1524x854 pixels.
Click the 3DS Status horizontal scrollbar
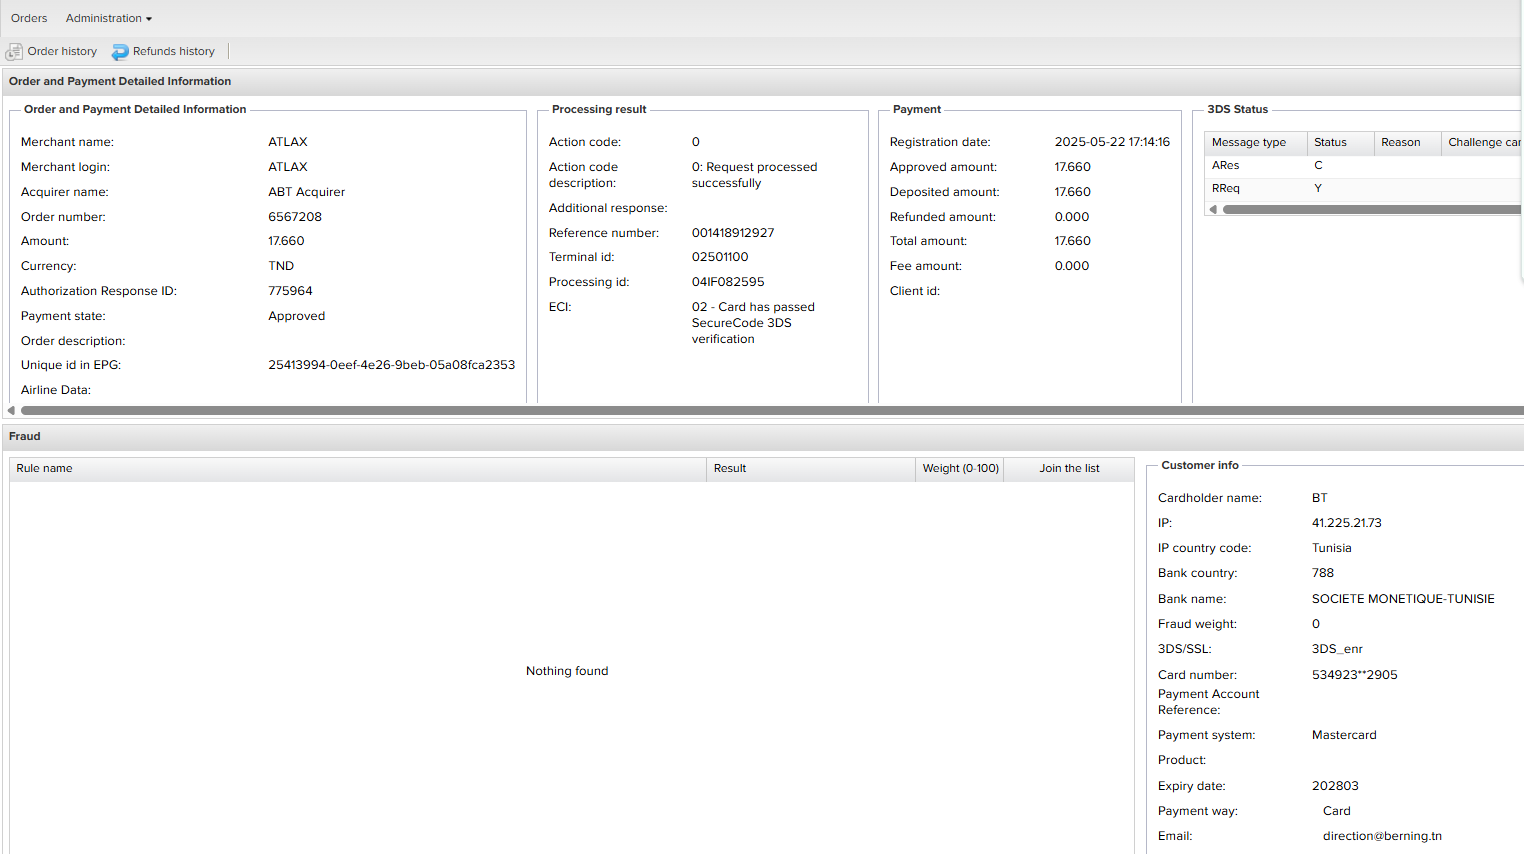1370,210
